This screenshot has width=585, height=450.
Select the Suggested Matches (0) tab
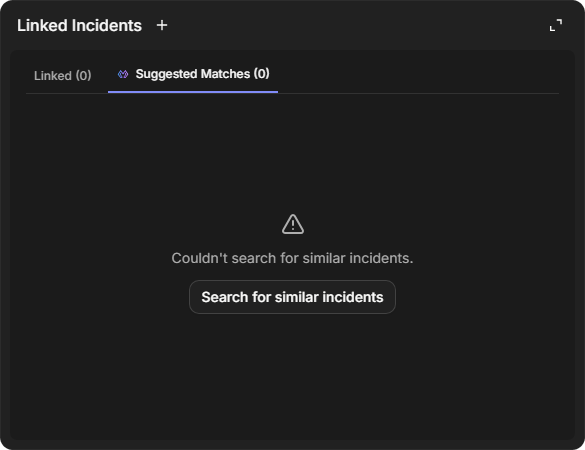[193, 74]
